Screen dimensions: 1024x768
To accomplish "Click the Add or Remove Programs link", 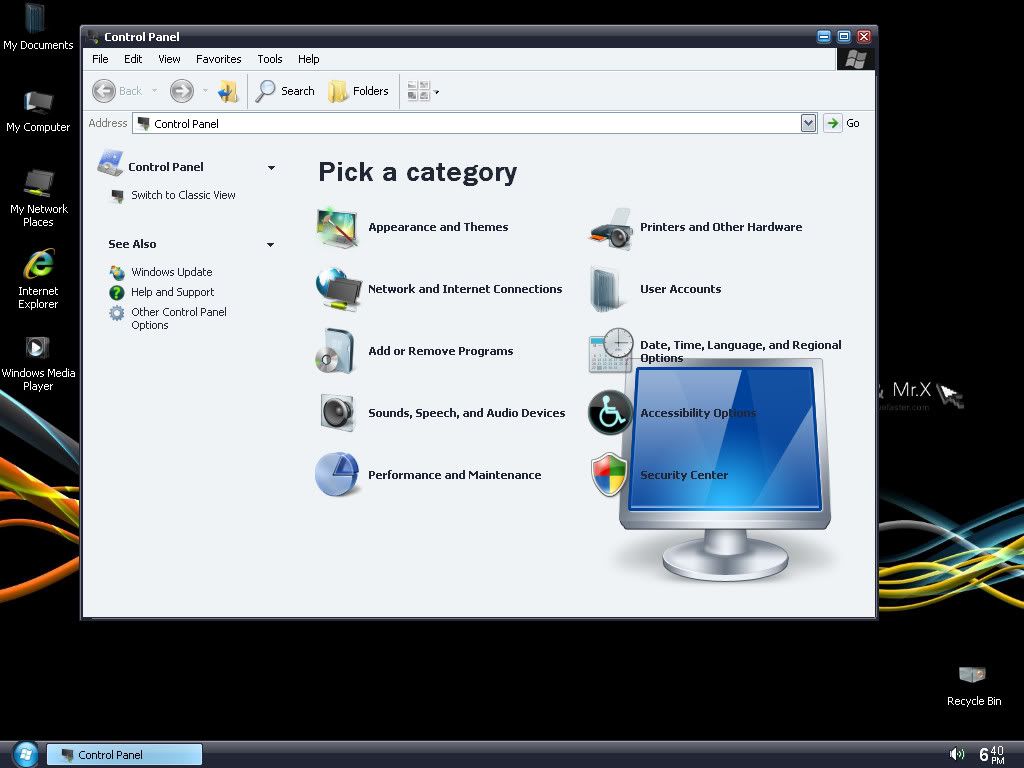I will click(441, 351).
